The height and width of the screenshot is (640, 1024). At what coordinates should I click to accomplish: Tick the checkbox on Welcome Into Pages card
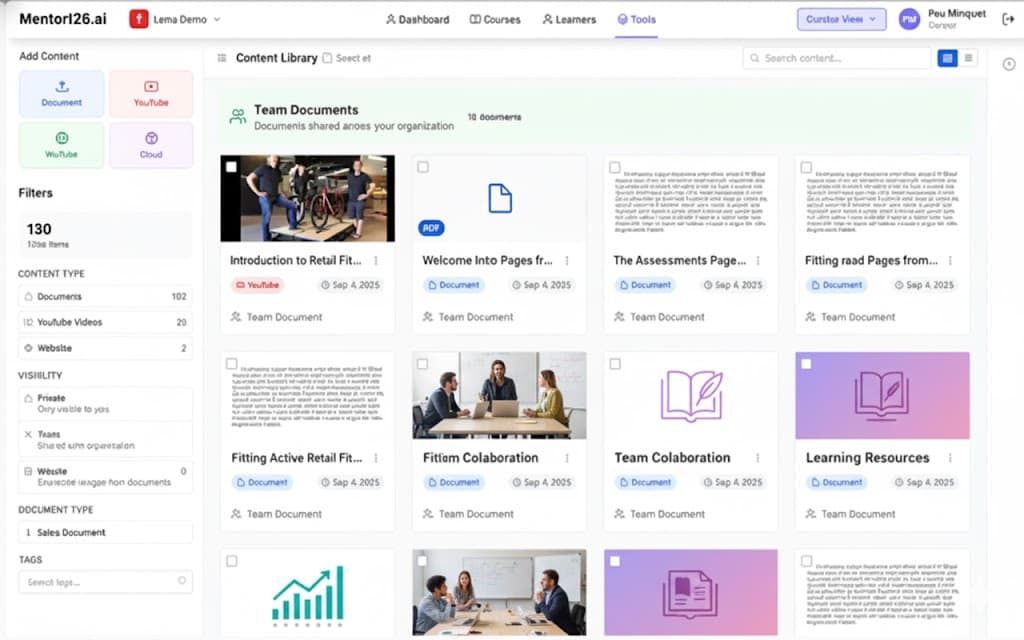coord(423,167)
